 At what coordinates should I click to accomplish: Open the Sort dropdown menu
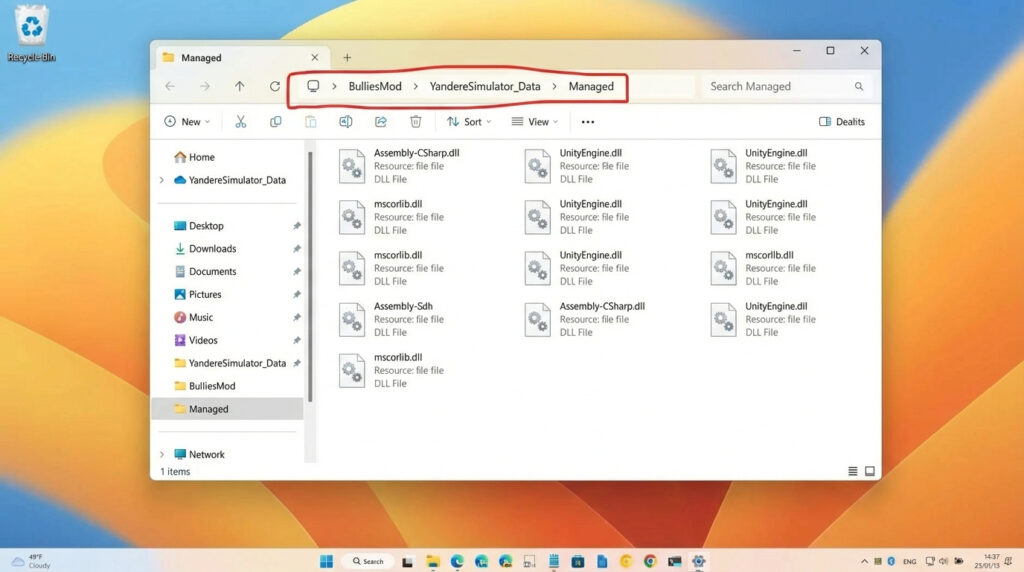coord(467,122)
